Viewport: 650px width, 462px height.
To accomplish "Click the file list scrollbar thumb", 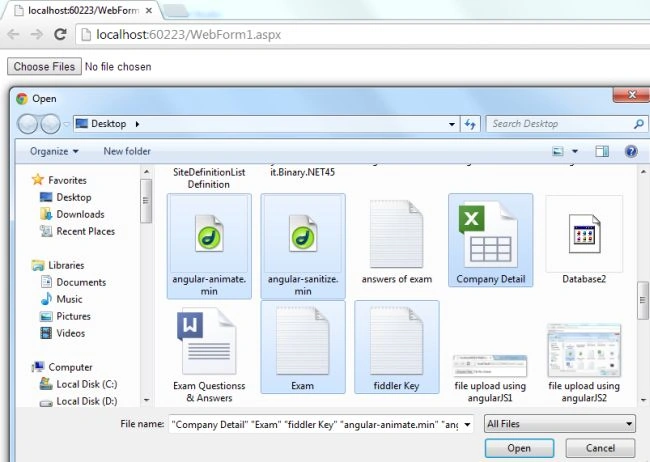I will point(643,300).
